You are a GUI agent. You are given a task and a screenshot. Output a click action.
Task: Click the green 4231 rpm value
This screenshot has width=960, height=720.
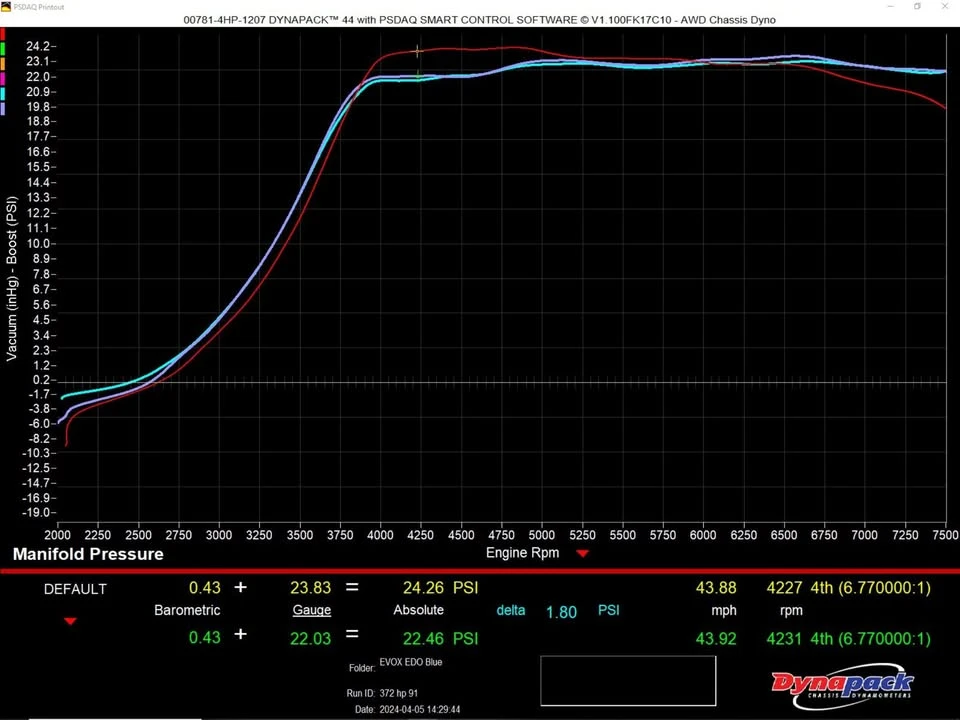click(x=784, y=639)
